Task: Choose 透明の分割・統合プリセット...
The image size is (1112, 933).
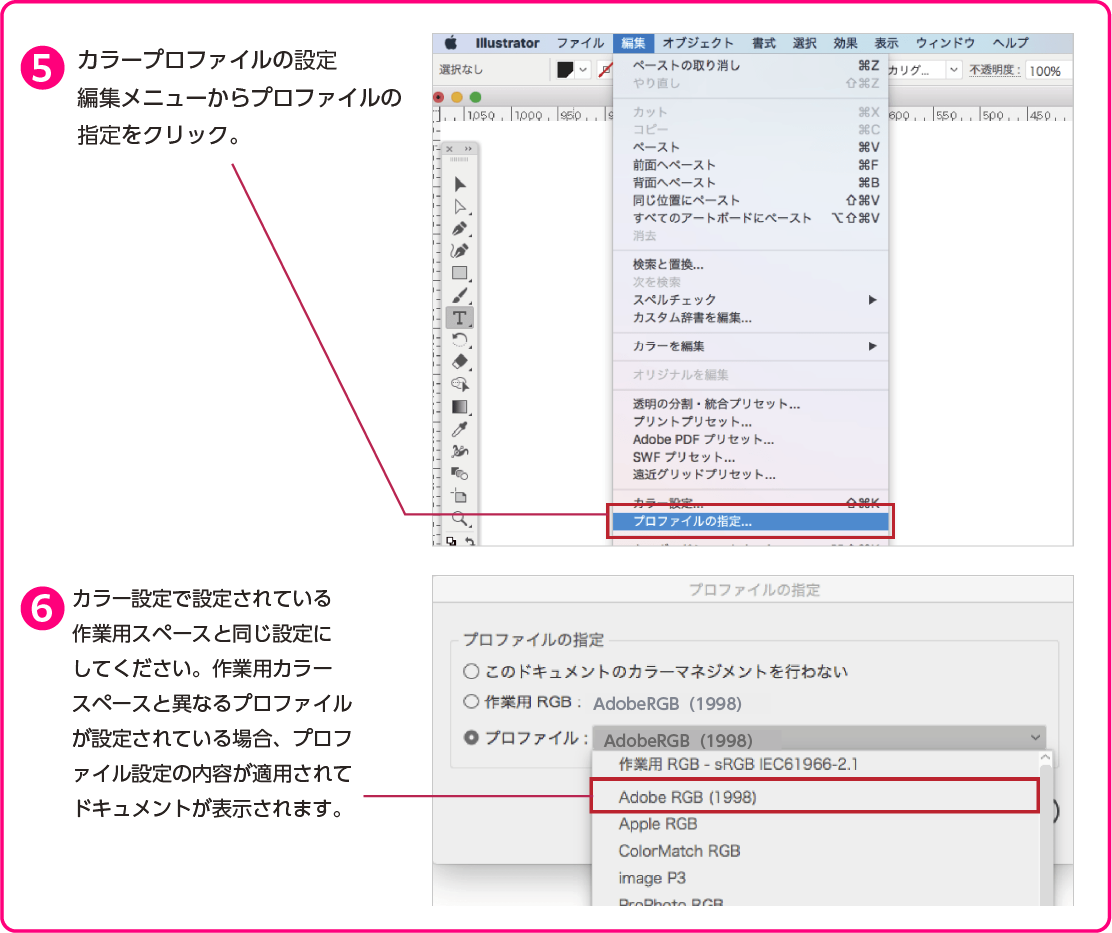Action: coord(750,404)
